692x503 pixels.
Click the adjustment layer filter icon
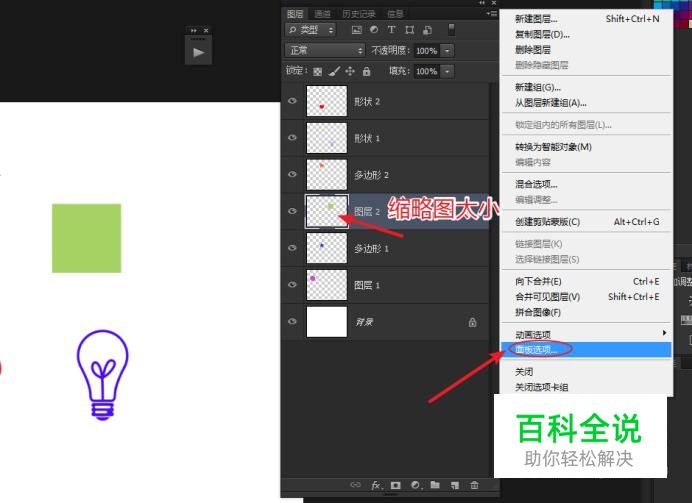374,30
